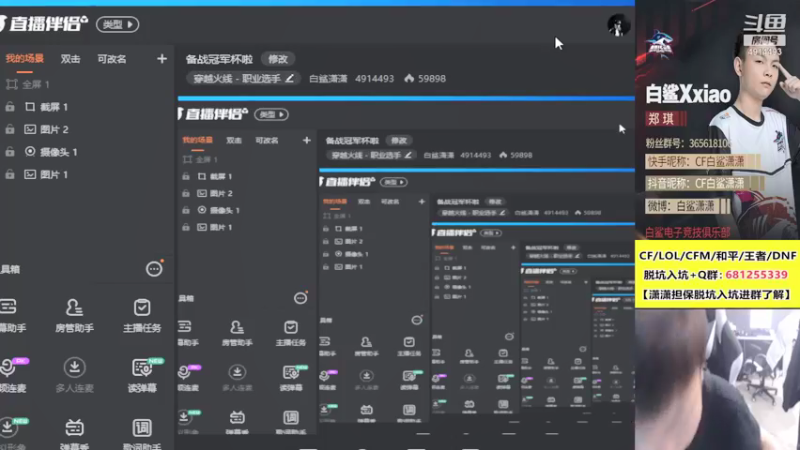Select the 截屏 1 source icon
The image size is (800, 450).
[x=30, y=107]
